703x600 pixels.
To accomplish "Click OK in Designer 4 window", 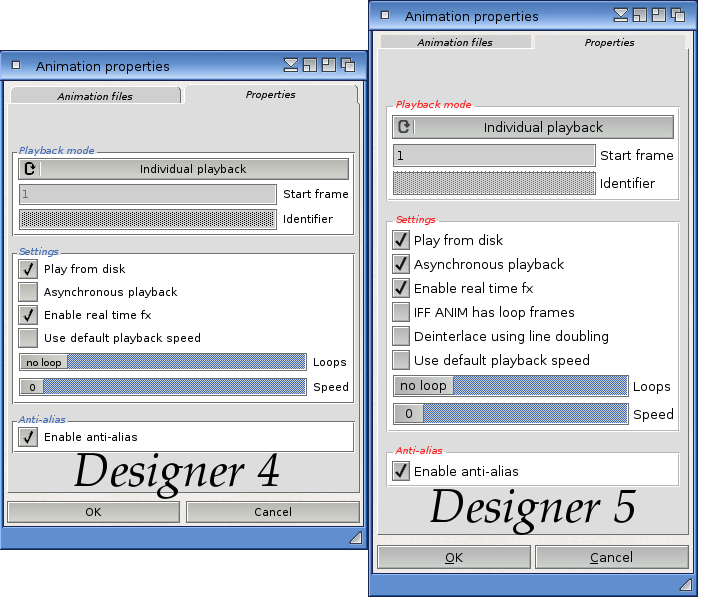I will tap(94, 512).
